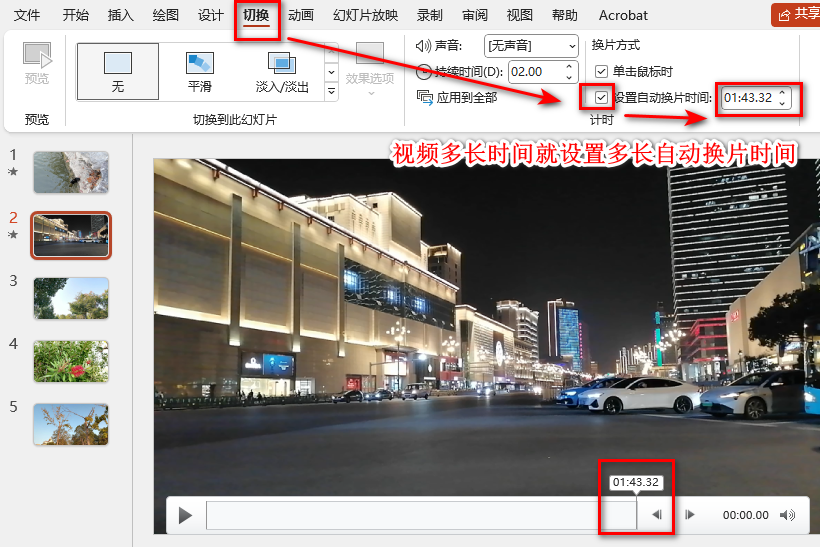Open the 动画 ribbon tab

(x=301, y=15)
